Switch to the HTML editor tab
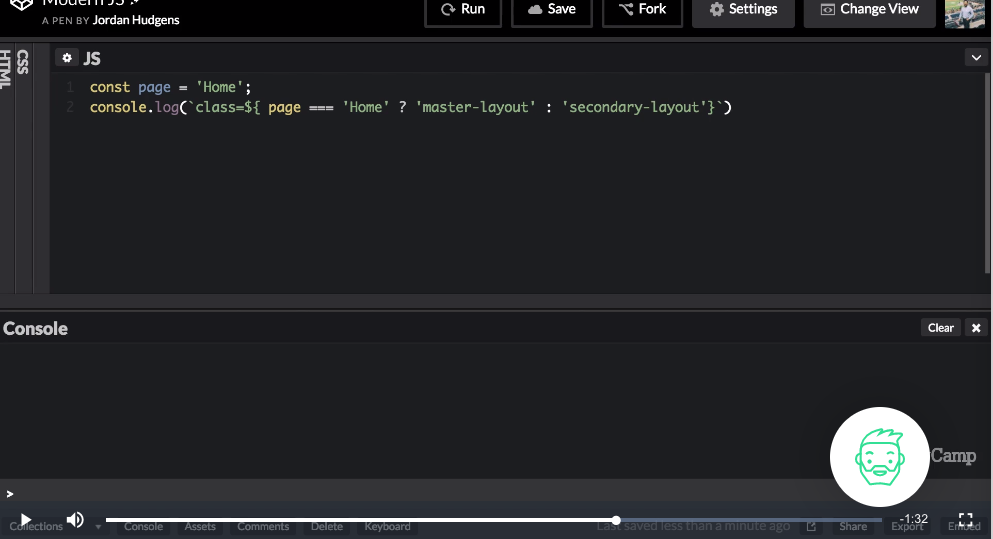Viewport: 993px width, 539px height. click(6, 68)
